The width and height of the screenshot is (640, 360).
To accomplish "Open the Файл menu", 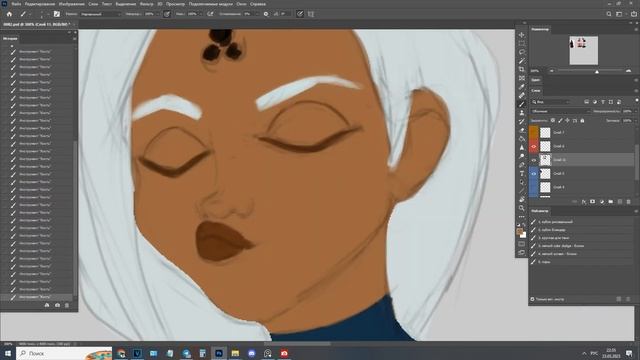I will (16, 4).
